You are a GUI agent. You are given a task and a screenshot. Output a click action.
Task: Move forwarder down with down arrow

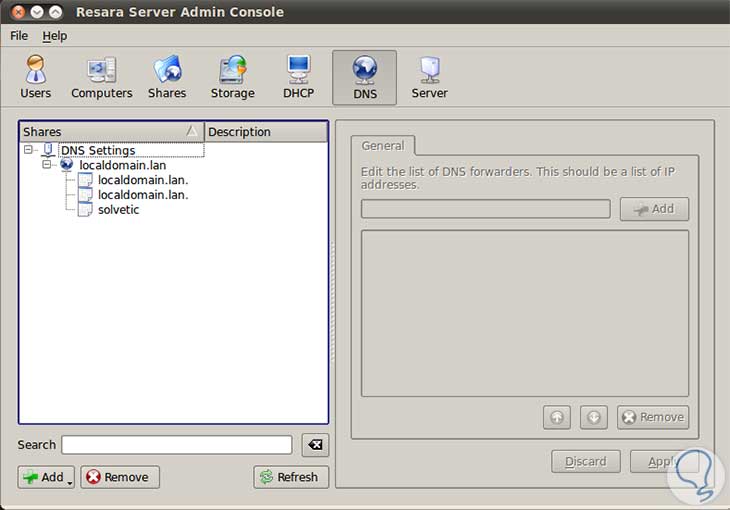click(594, 417)
